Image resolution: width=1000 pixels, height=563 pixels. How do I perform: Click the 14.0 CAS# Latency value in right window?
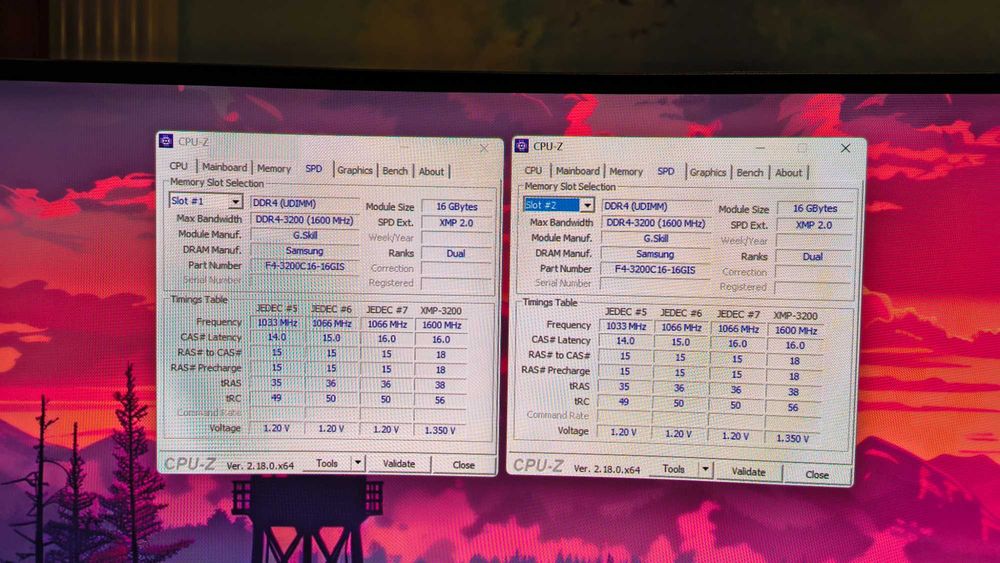pos(625,341)
